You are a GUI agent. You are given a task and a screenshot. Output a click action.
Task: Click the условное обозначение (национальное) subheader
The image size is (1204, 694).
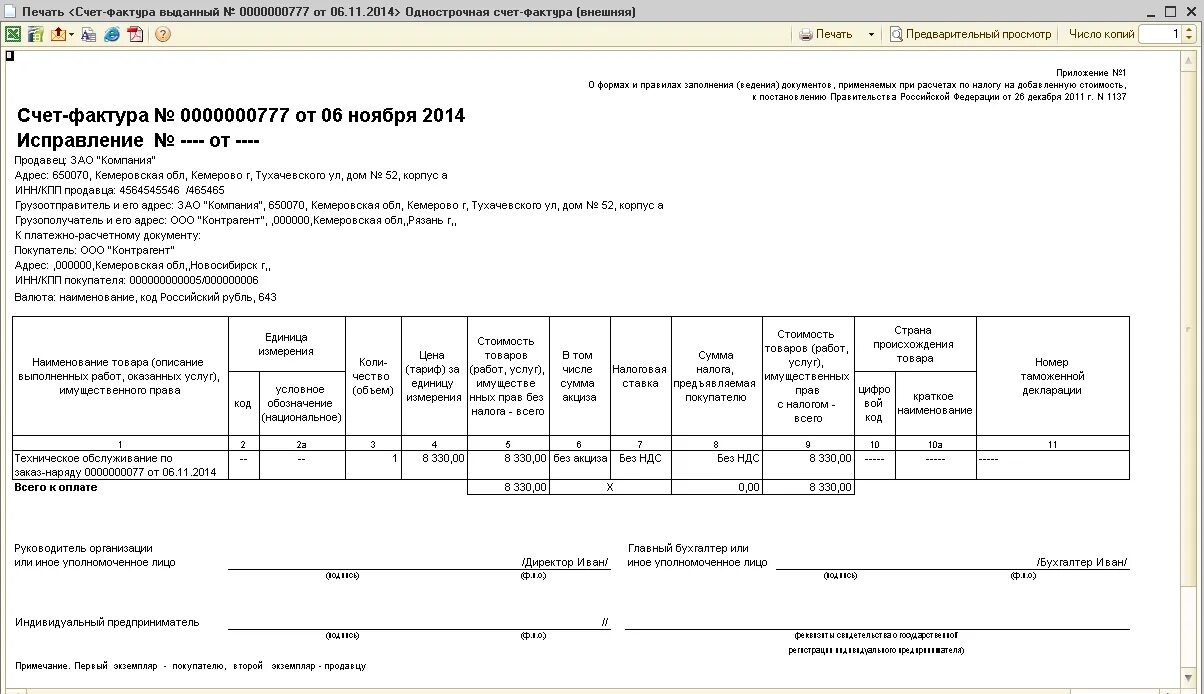[x=302, y=403]
